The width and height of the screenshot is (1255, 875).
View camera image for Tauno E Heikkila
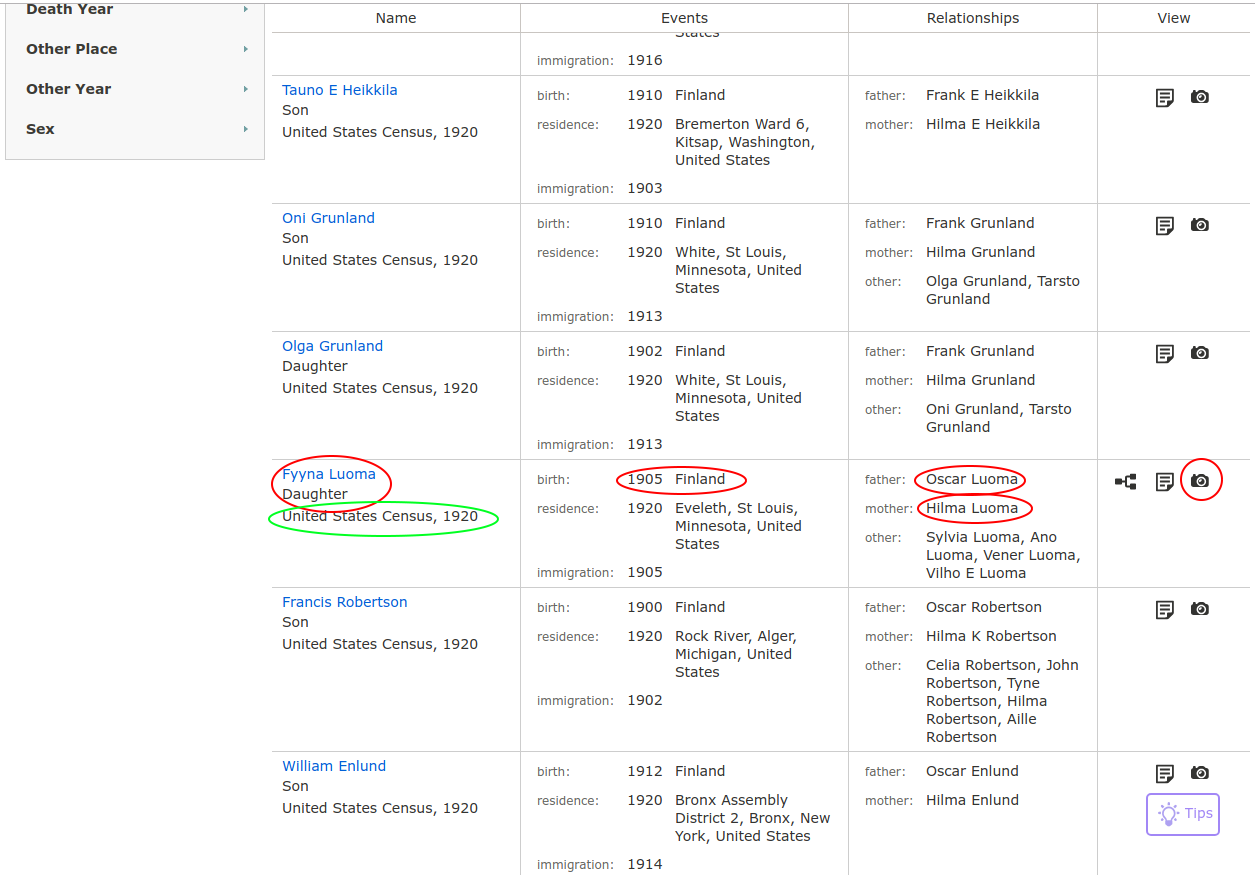point(1200,97)
